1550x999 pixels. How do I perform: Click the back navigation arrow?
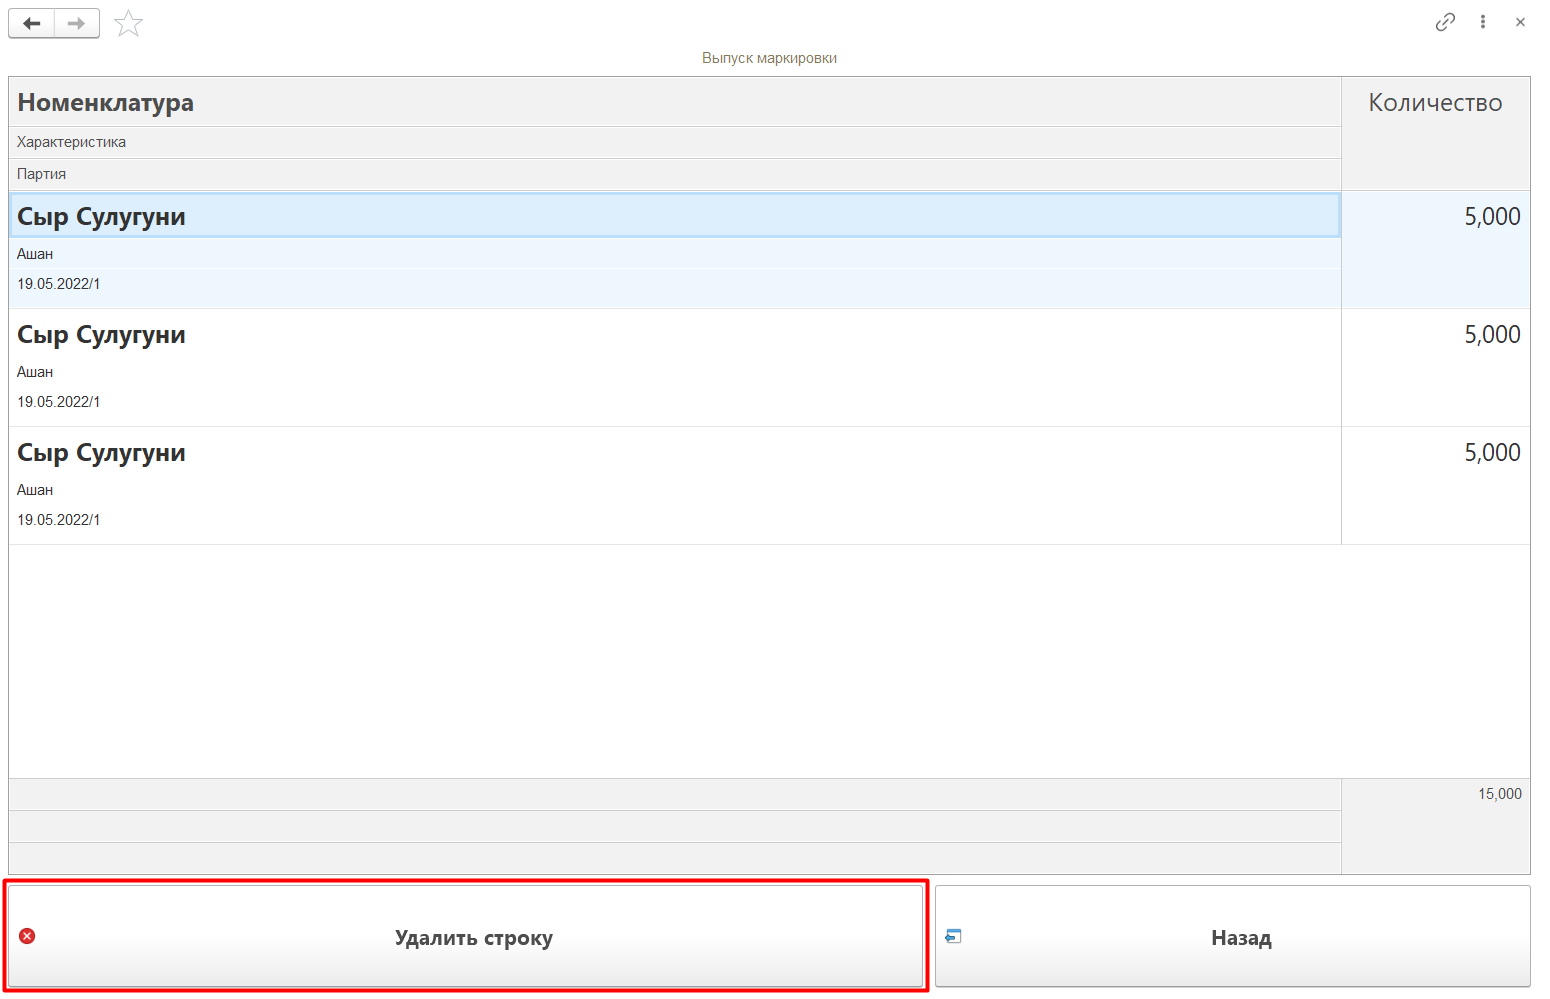(x=32, y=23)
